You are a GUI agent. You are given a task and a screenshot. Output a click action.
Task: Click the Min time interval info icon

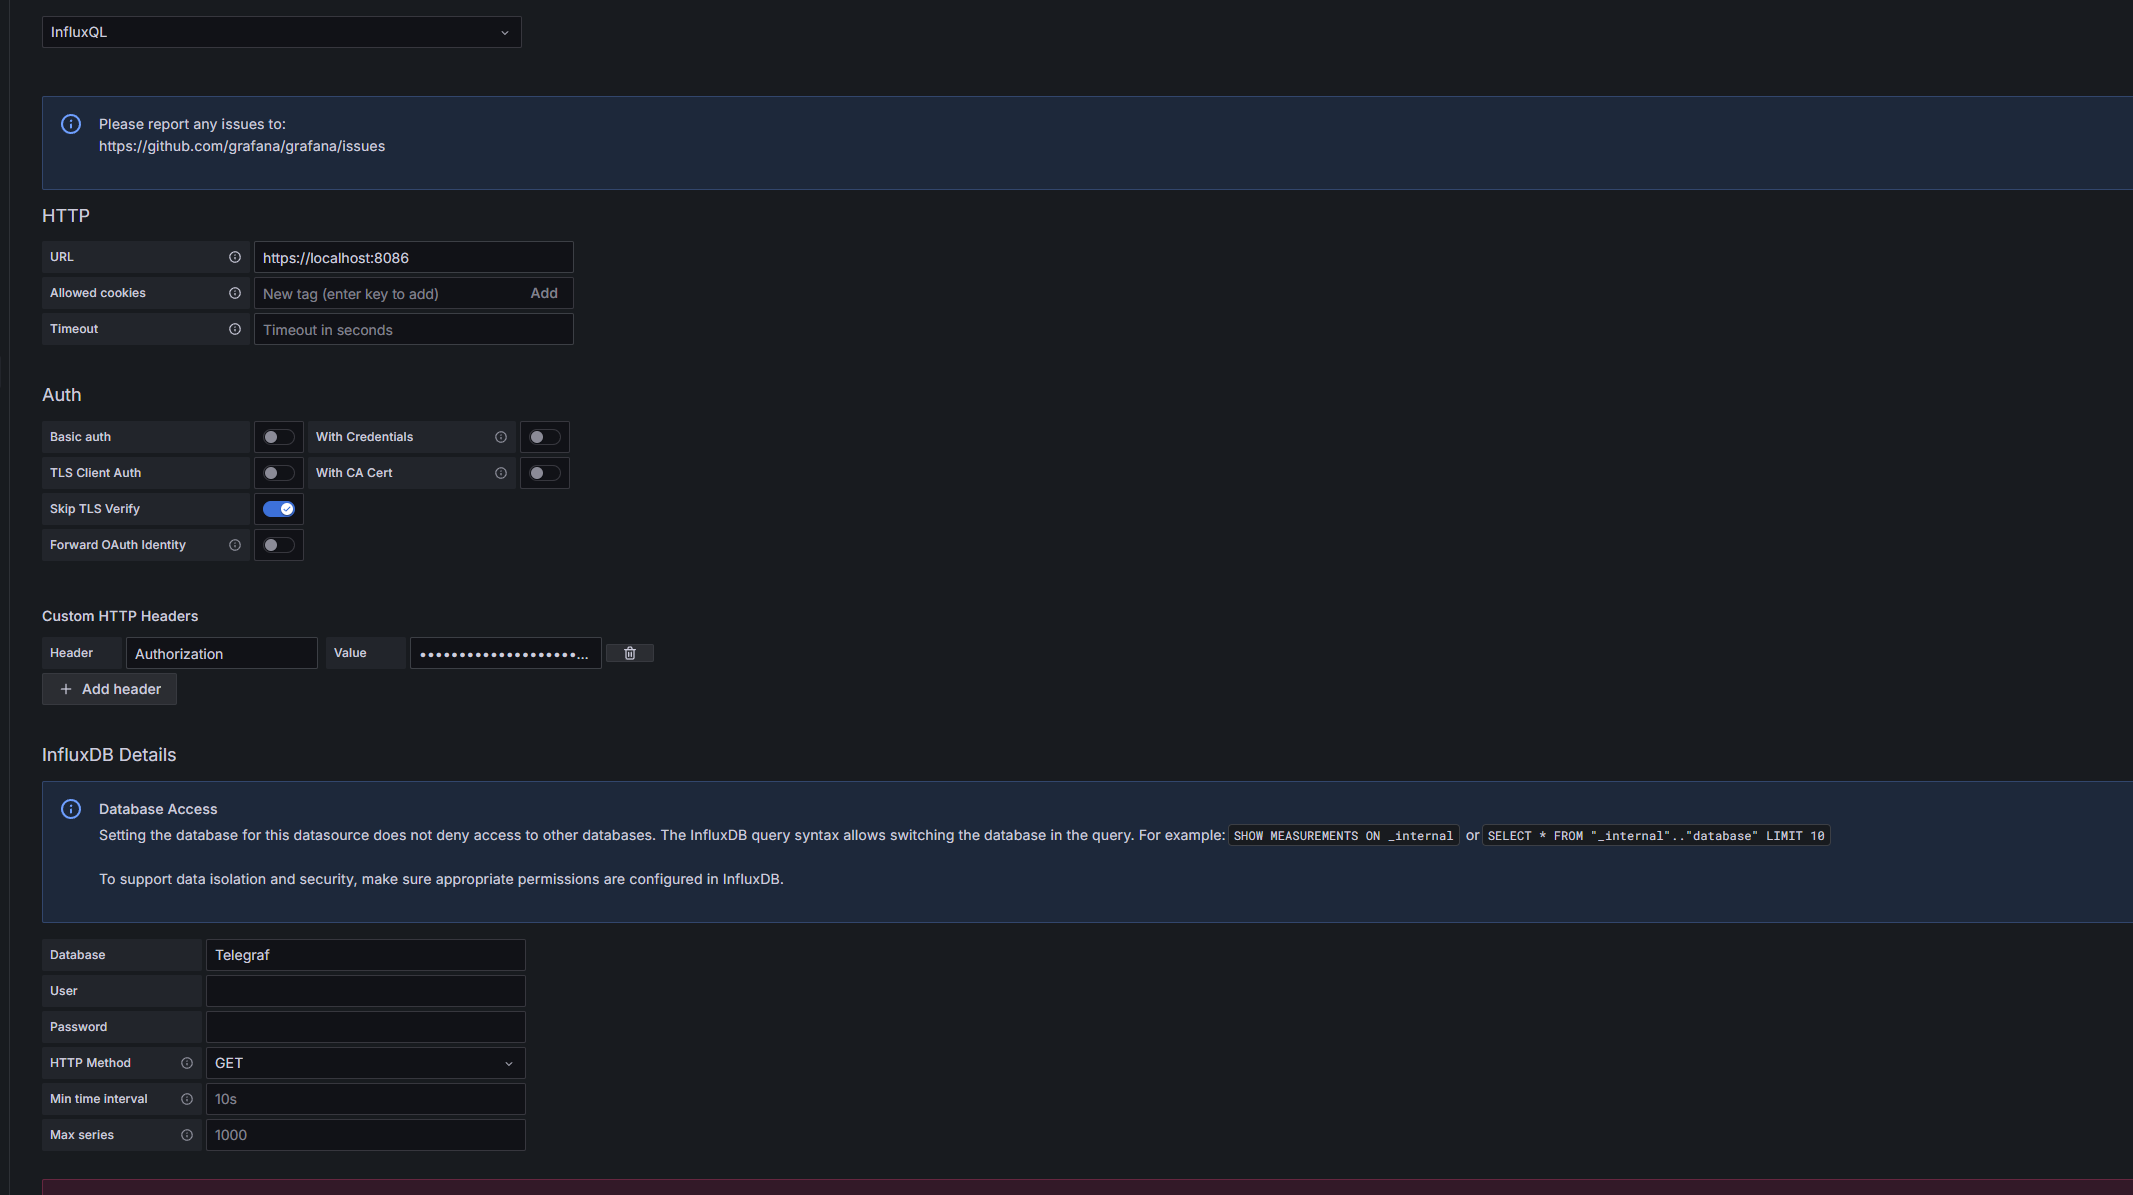pyautogui.click(x=187, y=1099)
